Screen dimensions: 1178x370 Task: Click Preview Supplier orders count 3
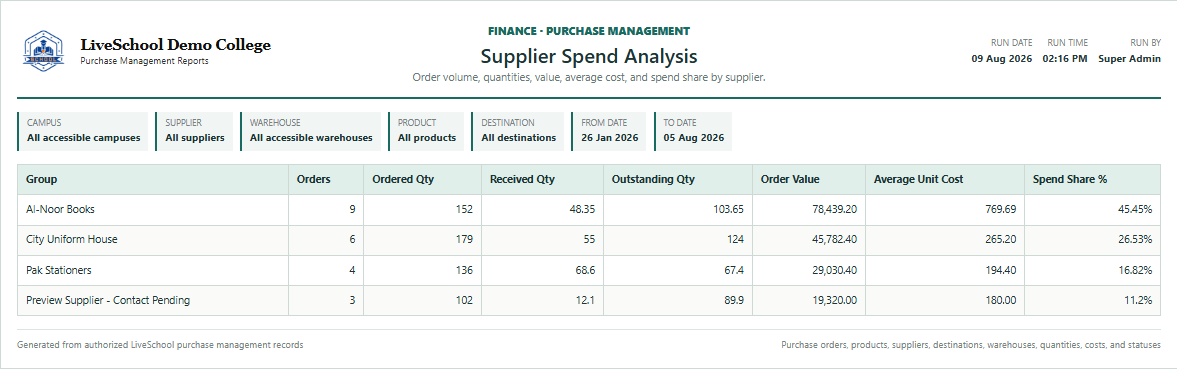[x=352, y=300]
